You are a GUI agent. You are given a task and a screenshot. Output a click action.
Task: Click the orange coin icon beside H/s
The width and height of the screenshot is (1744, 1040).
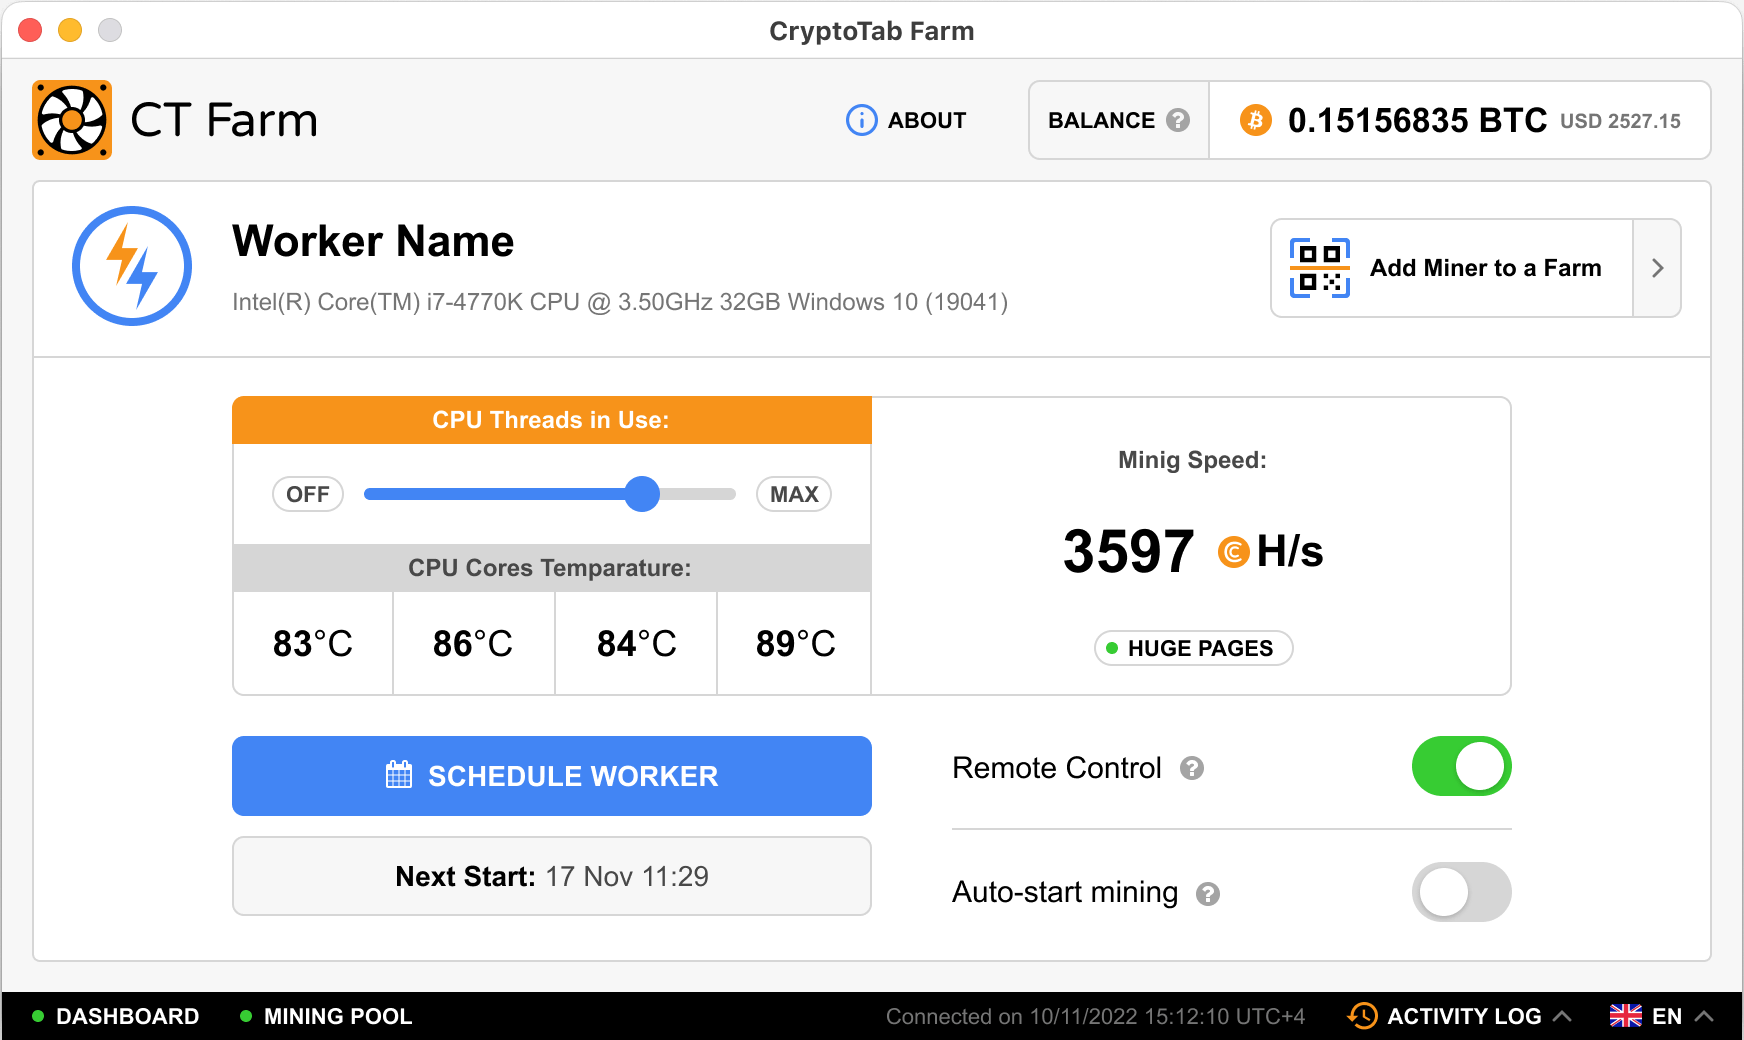click(1234, 551)
